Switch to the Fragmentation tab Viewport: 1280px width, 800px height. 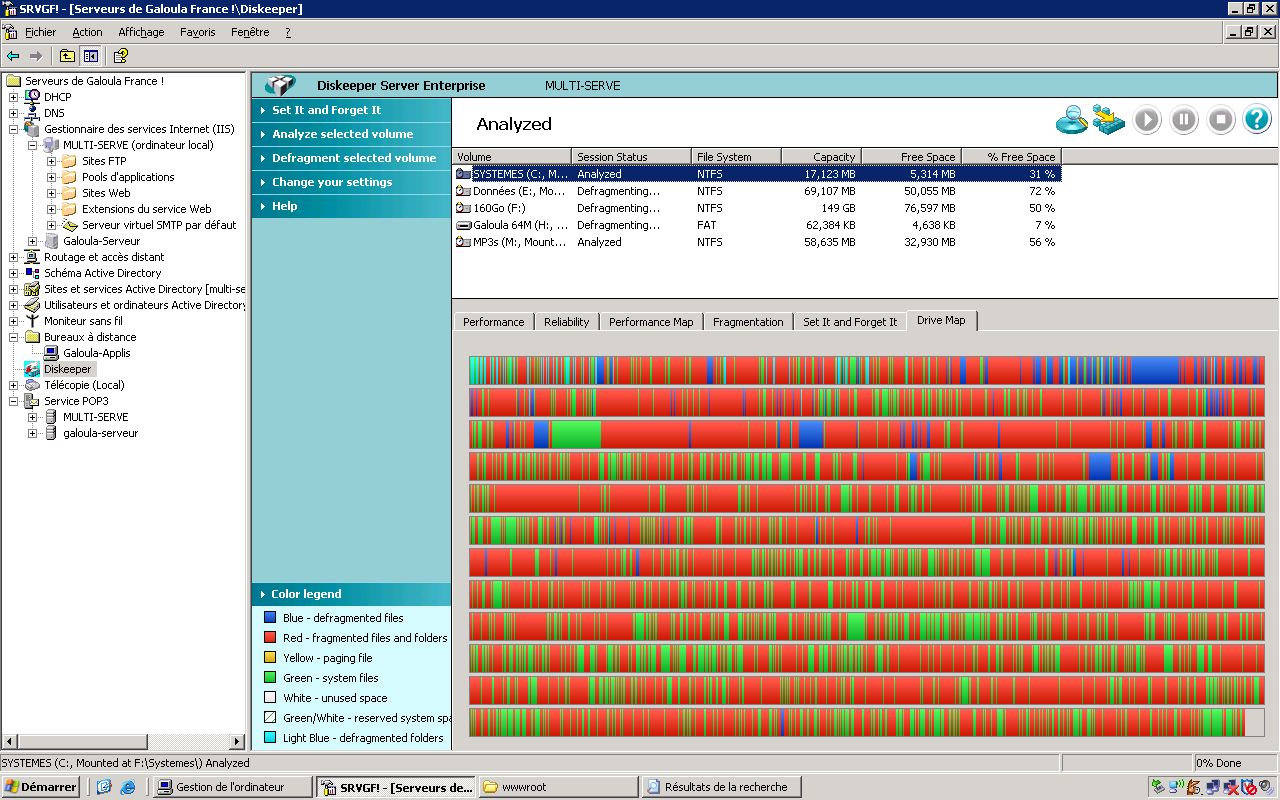coord(747,322)
